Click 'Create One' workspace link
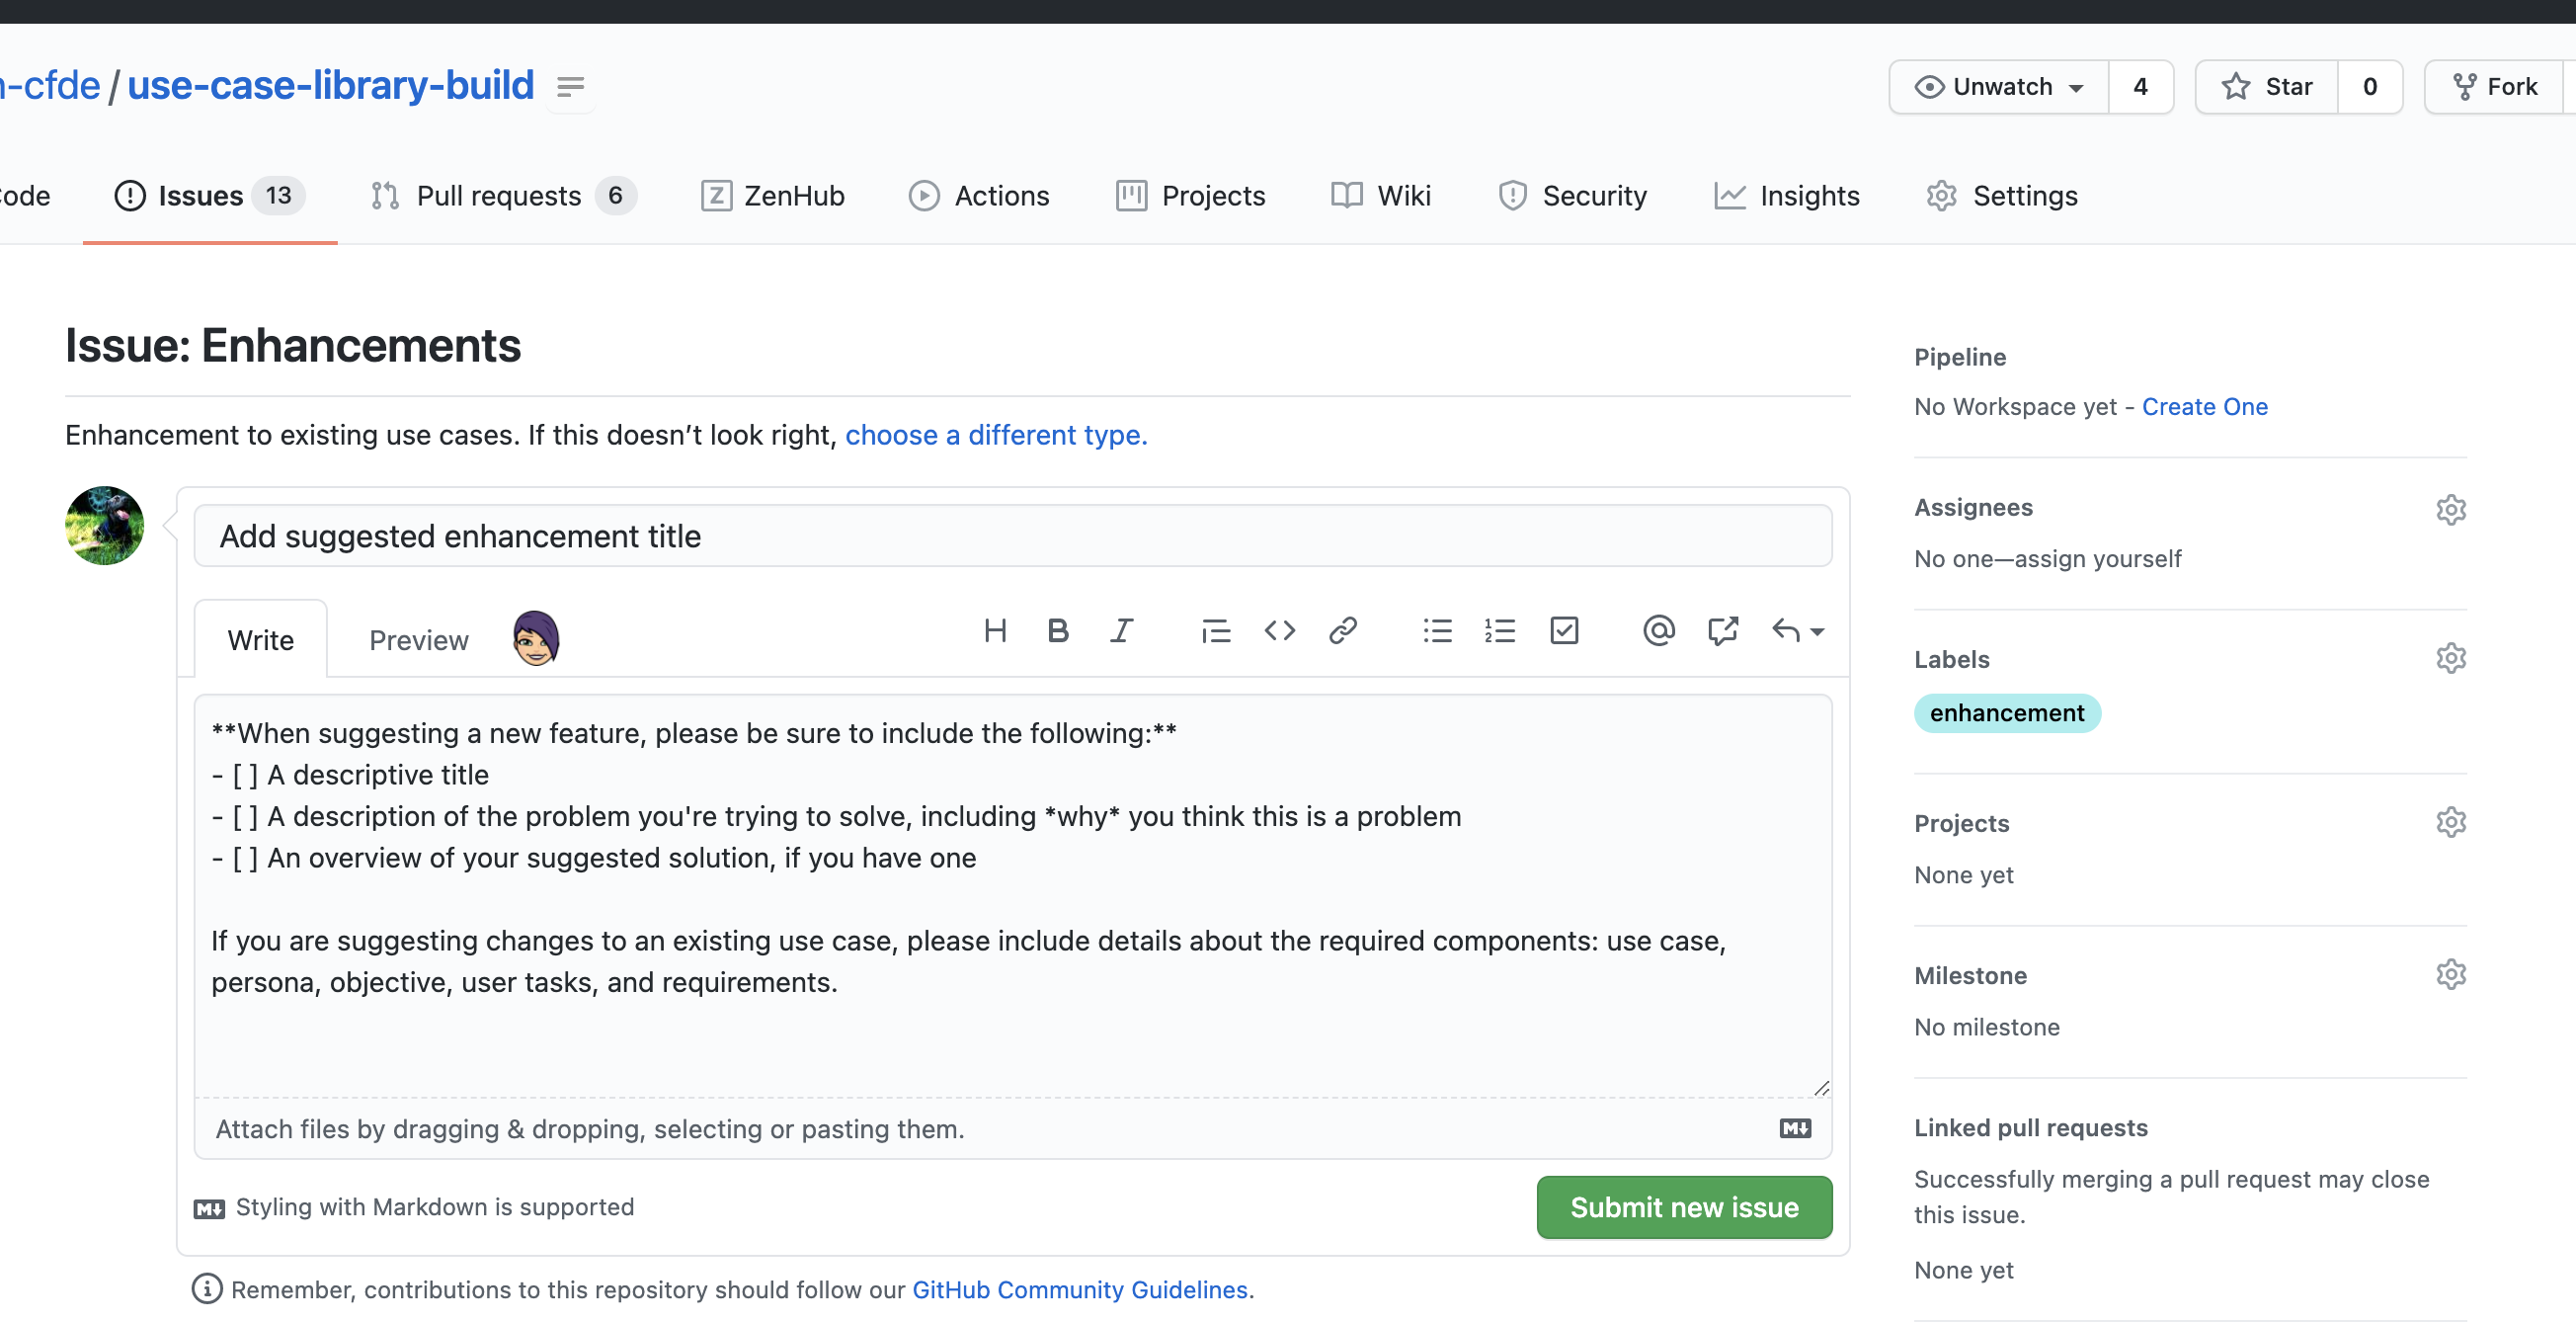 [2204, 407]
